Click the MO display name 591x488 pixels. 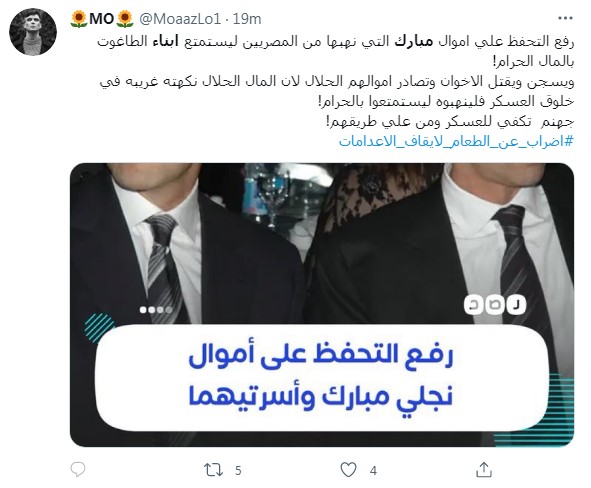point(101,18)
